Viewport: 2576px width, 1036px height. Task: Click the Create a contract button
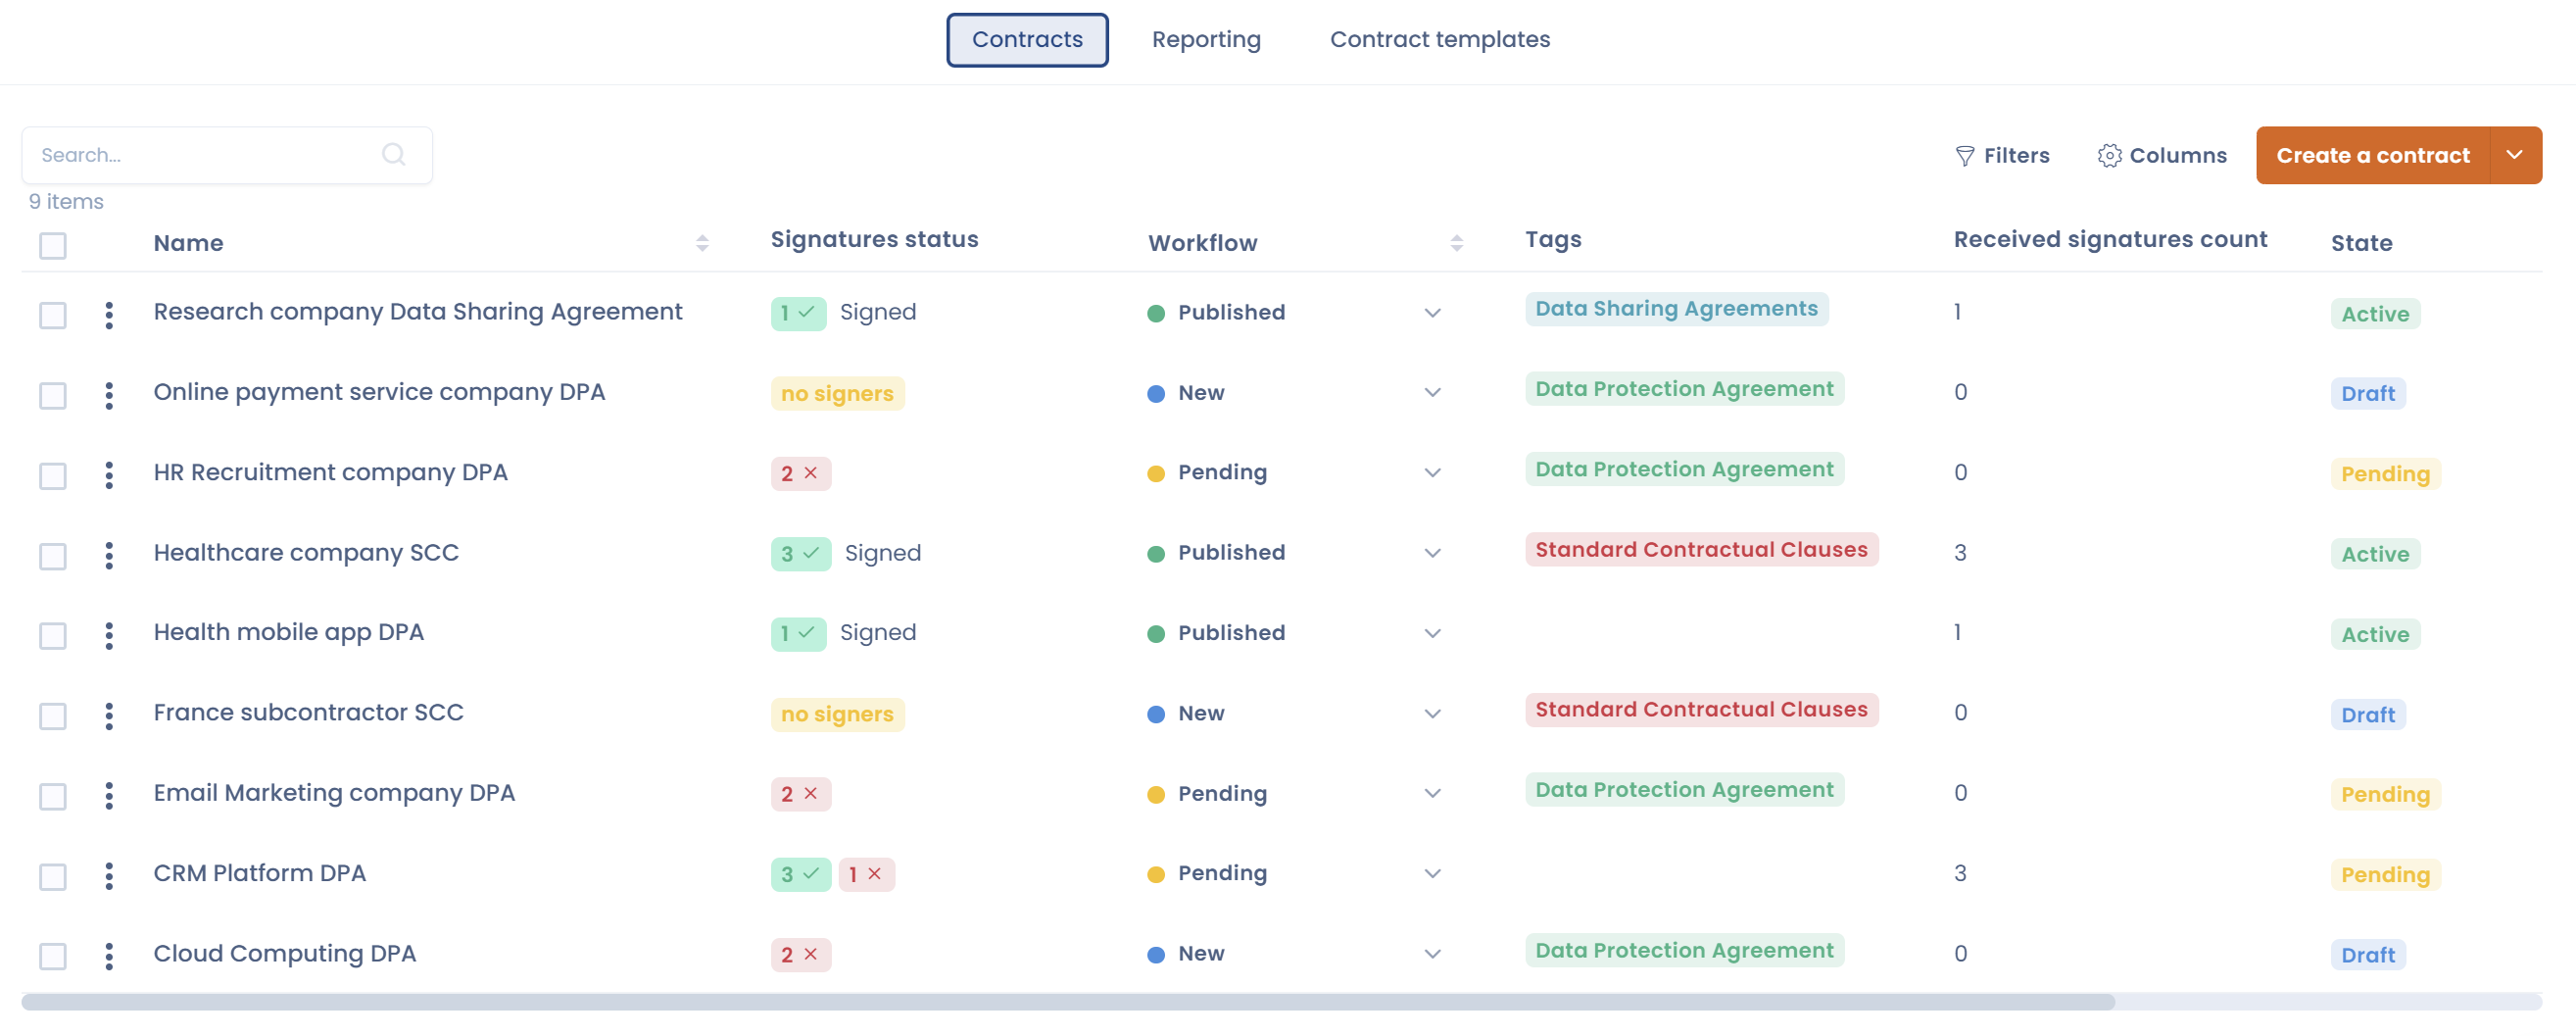(2372, 155)
